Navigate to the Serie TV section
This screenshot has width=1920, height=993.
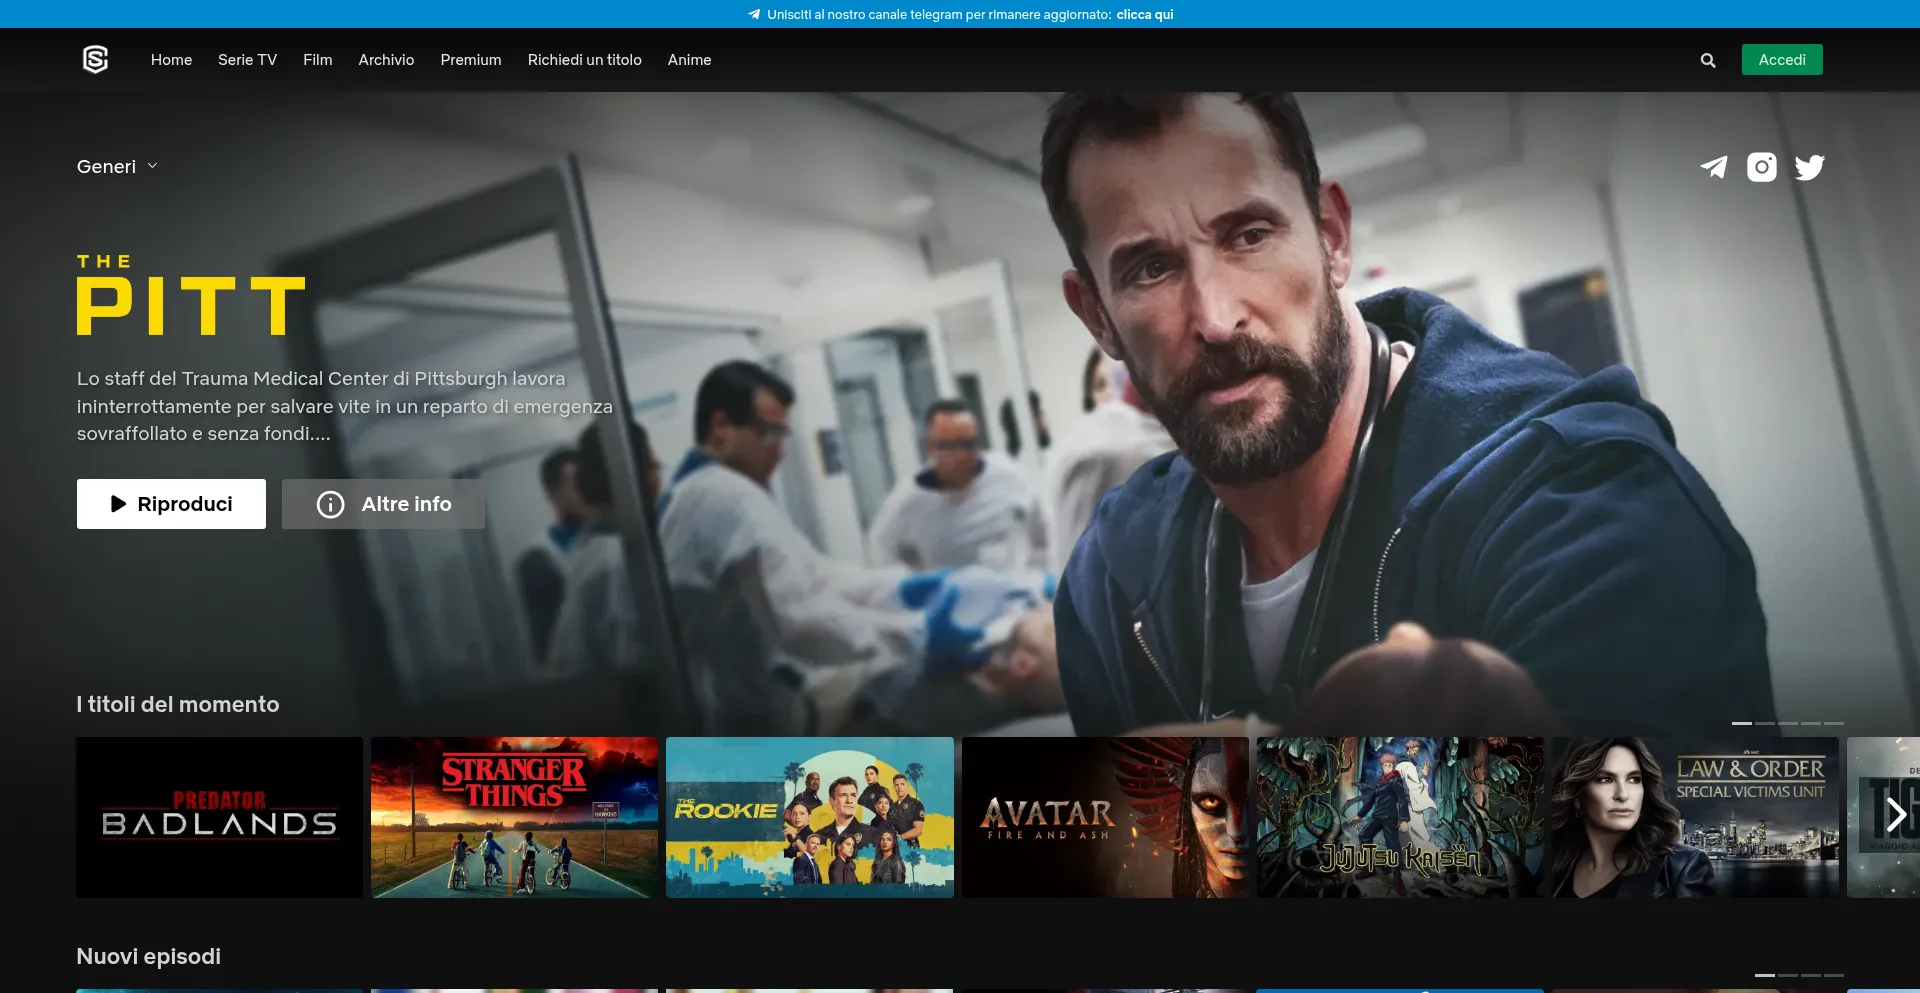[x=246, y=60]
